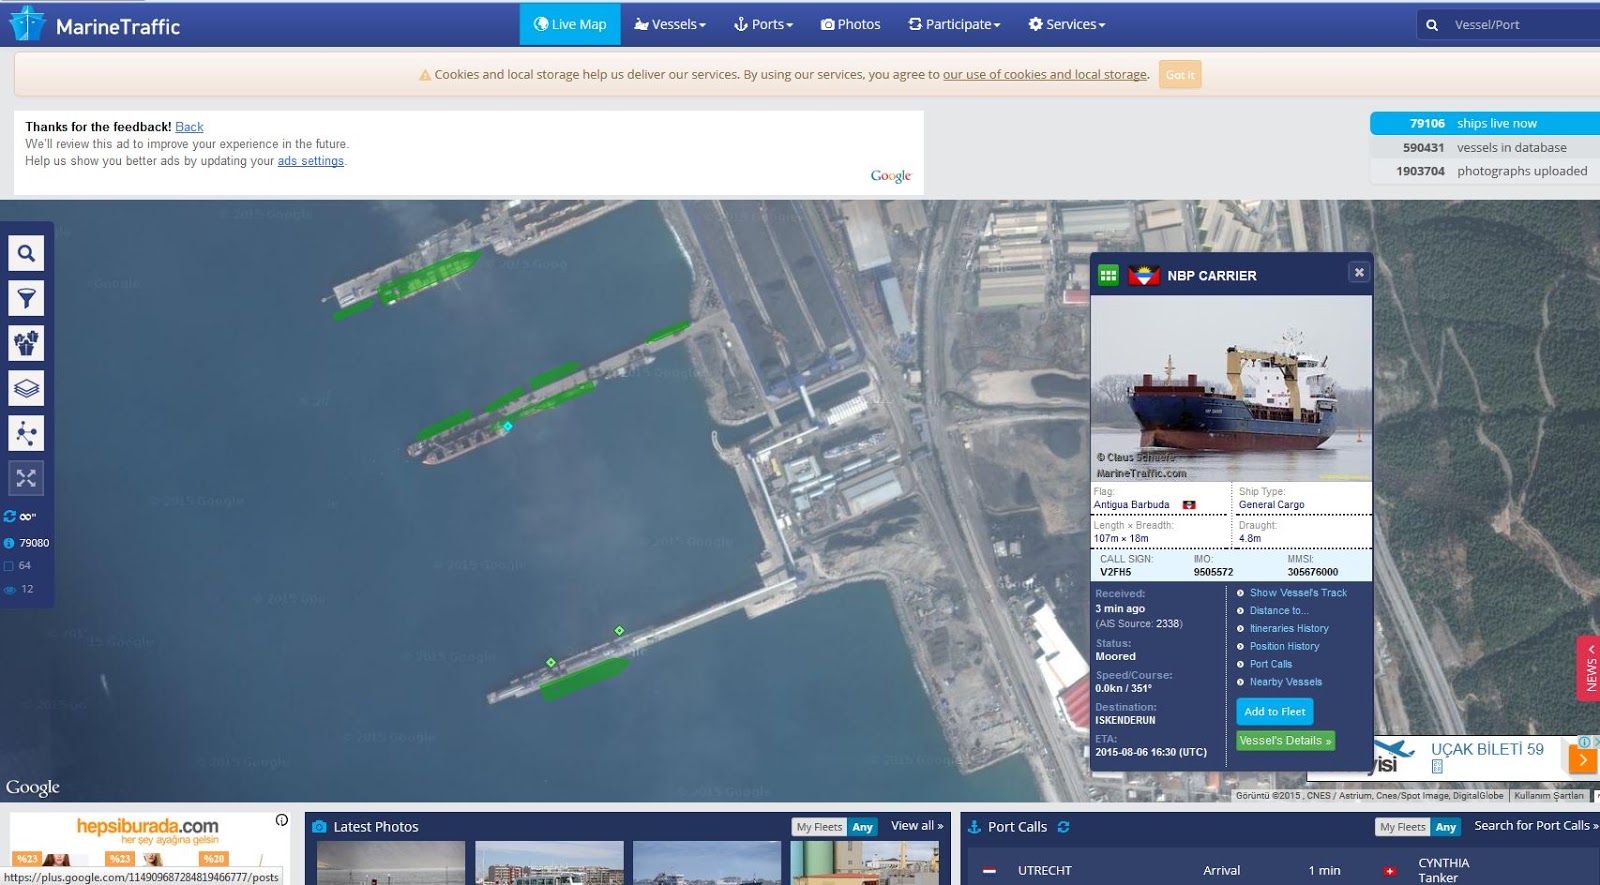Select the cyan diamond vessel marker on map
The image size is (1600, 885).
(x=508, y=427)
